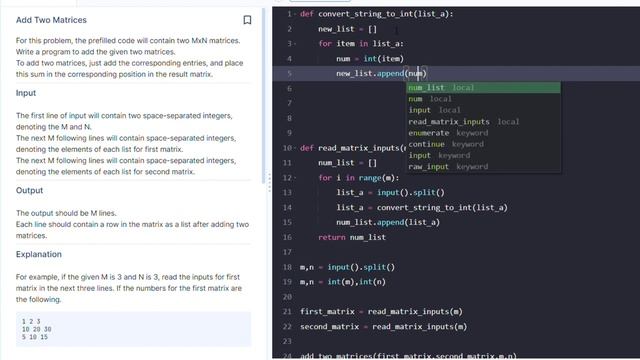Click the first_matrix assignment on line 21
The image size is (640, 360).
[381, 312]
